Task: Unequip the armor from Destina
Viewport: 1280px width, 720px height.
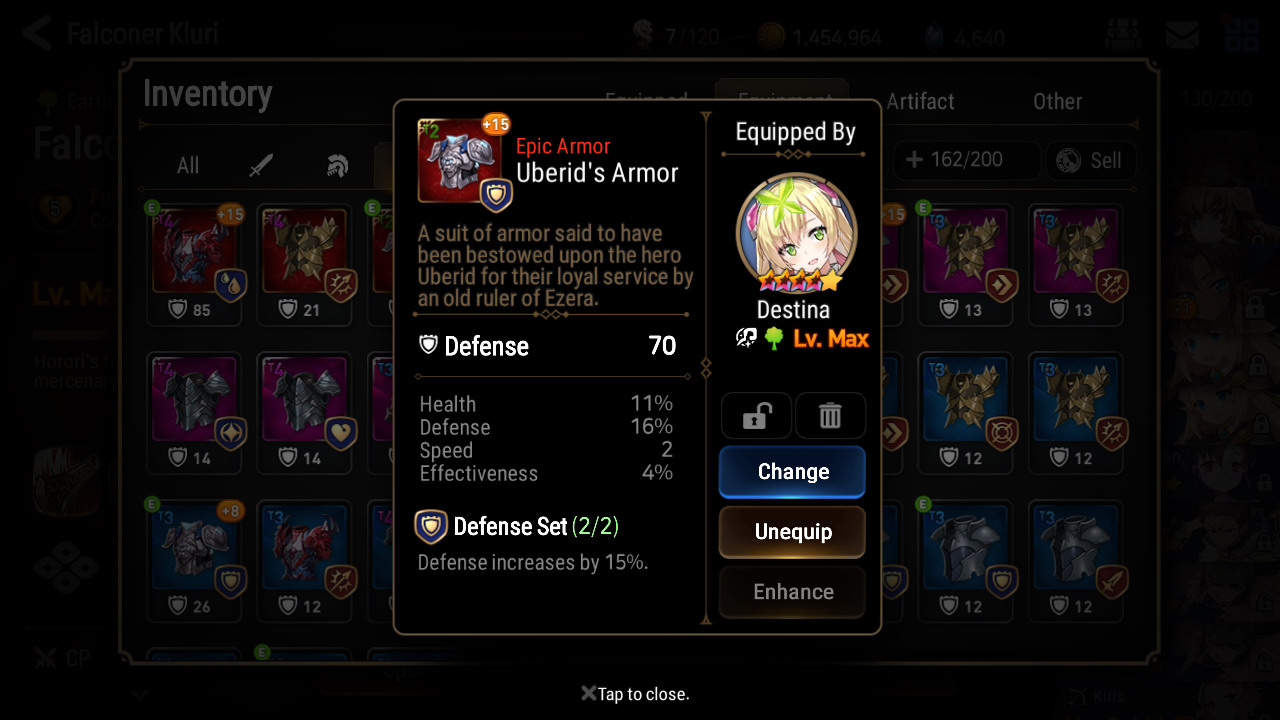Action: point(792,532)
